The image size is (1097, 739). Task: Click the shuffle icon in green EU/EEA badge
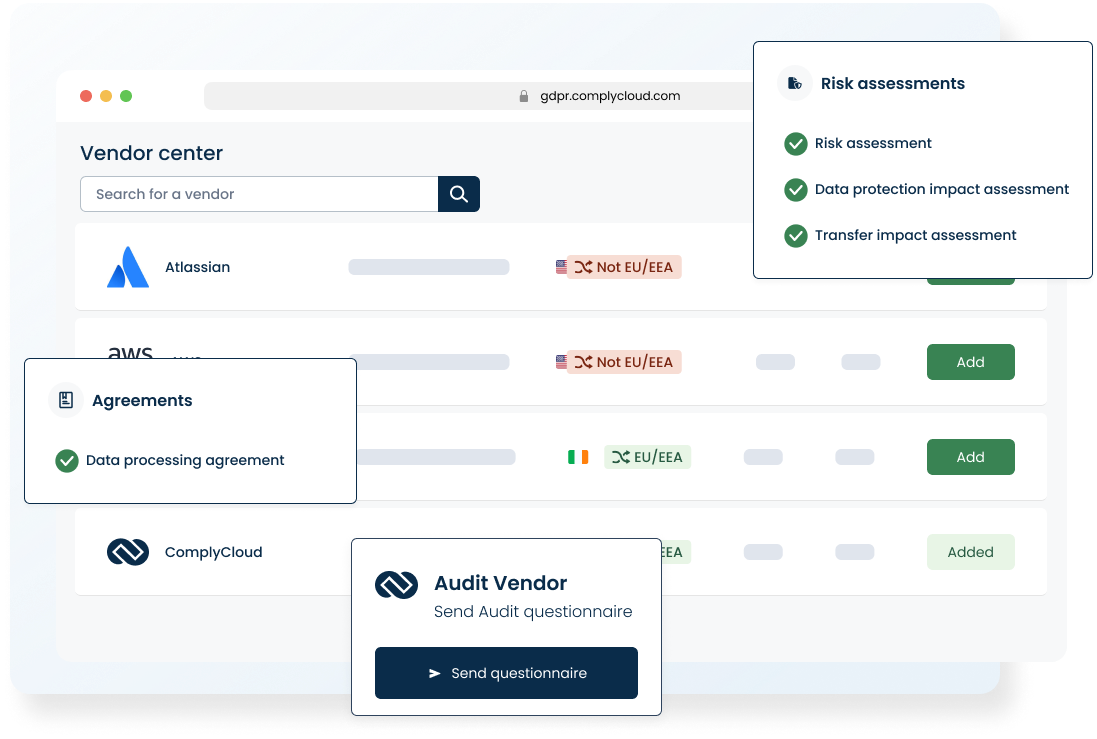click(x=621, y=457)
